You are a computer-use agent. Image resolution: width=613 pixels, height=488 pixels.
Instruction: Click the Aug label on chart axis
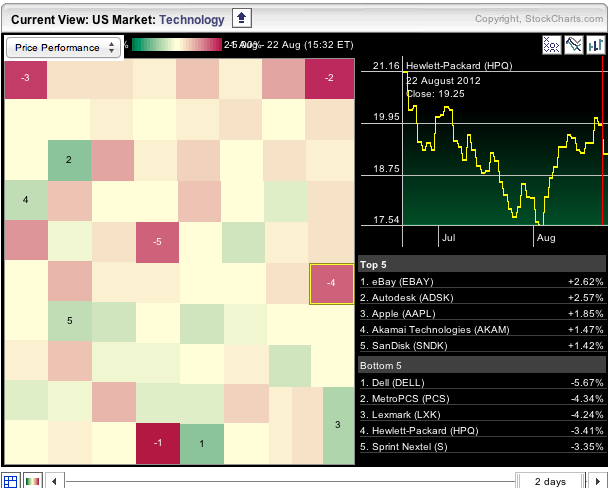point(546,238)
